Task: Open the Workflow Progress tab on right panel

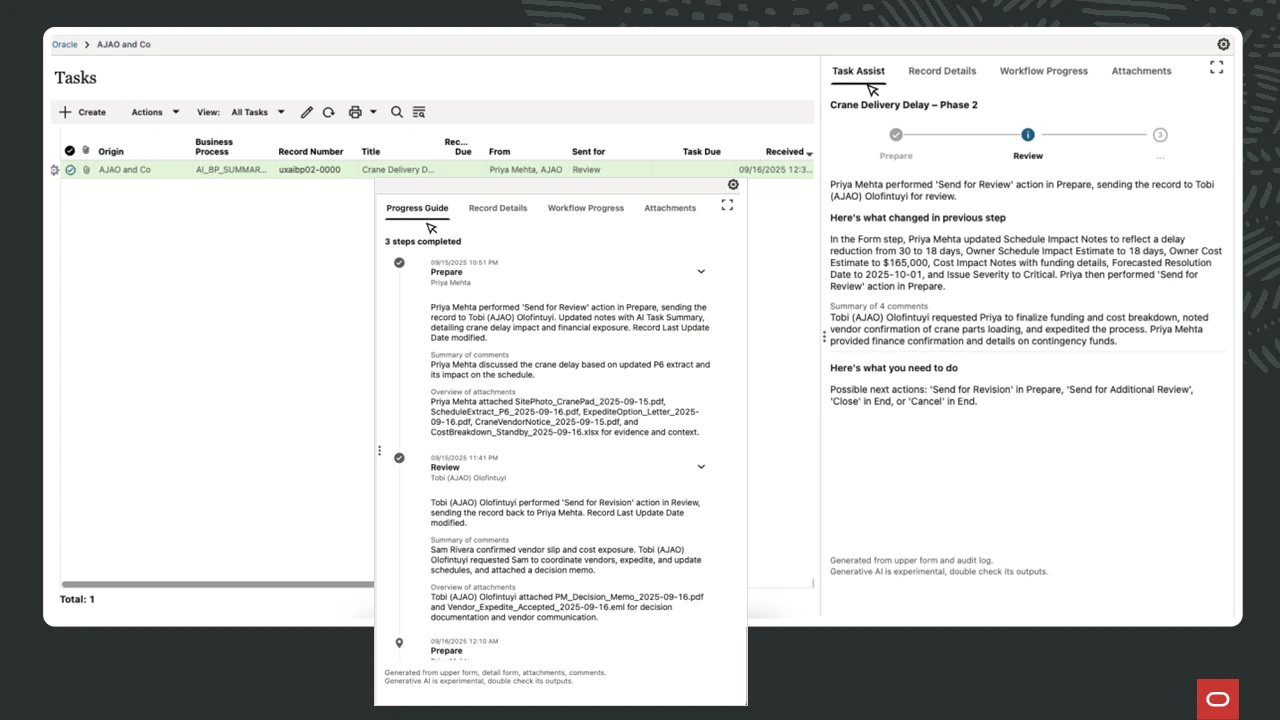Action: coord(1044,71)
